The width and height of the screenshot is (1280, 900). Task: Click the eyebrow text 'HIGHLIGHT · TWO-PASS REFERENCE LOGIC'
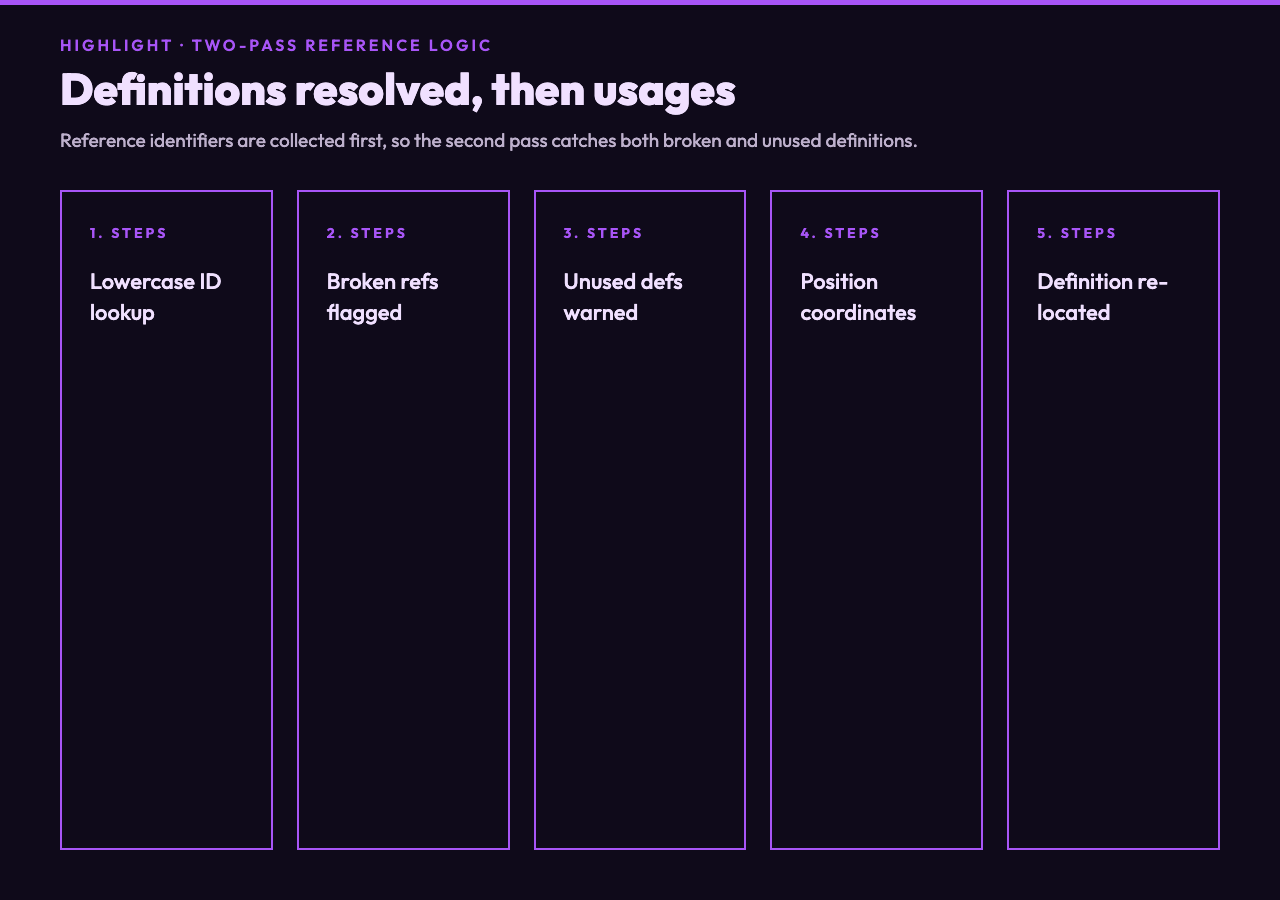276,45
